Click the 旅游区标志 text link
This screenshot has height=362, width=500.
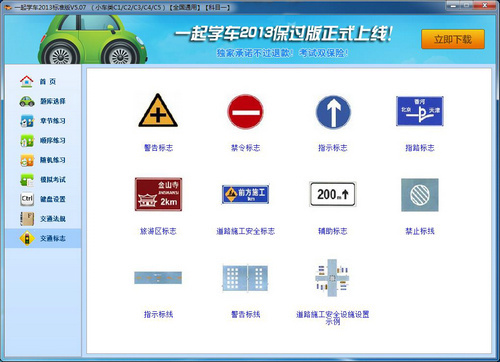[x=158, y=231]
